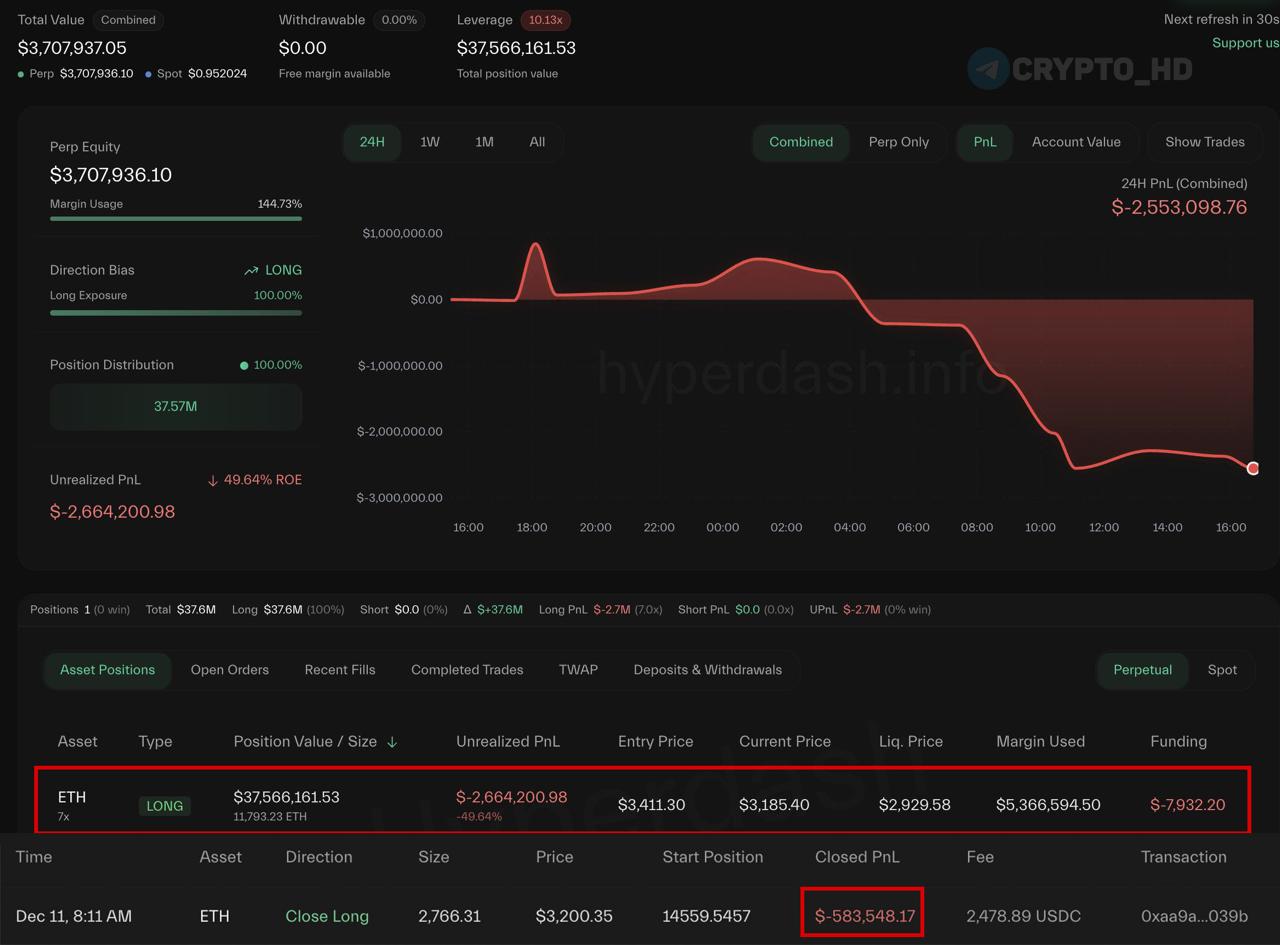The image size is (1280, 945).
Task: Click the sort arrow beside Position Value / Size
Action: (x=392, y=742)
